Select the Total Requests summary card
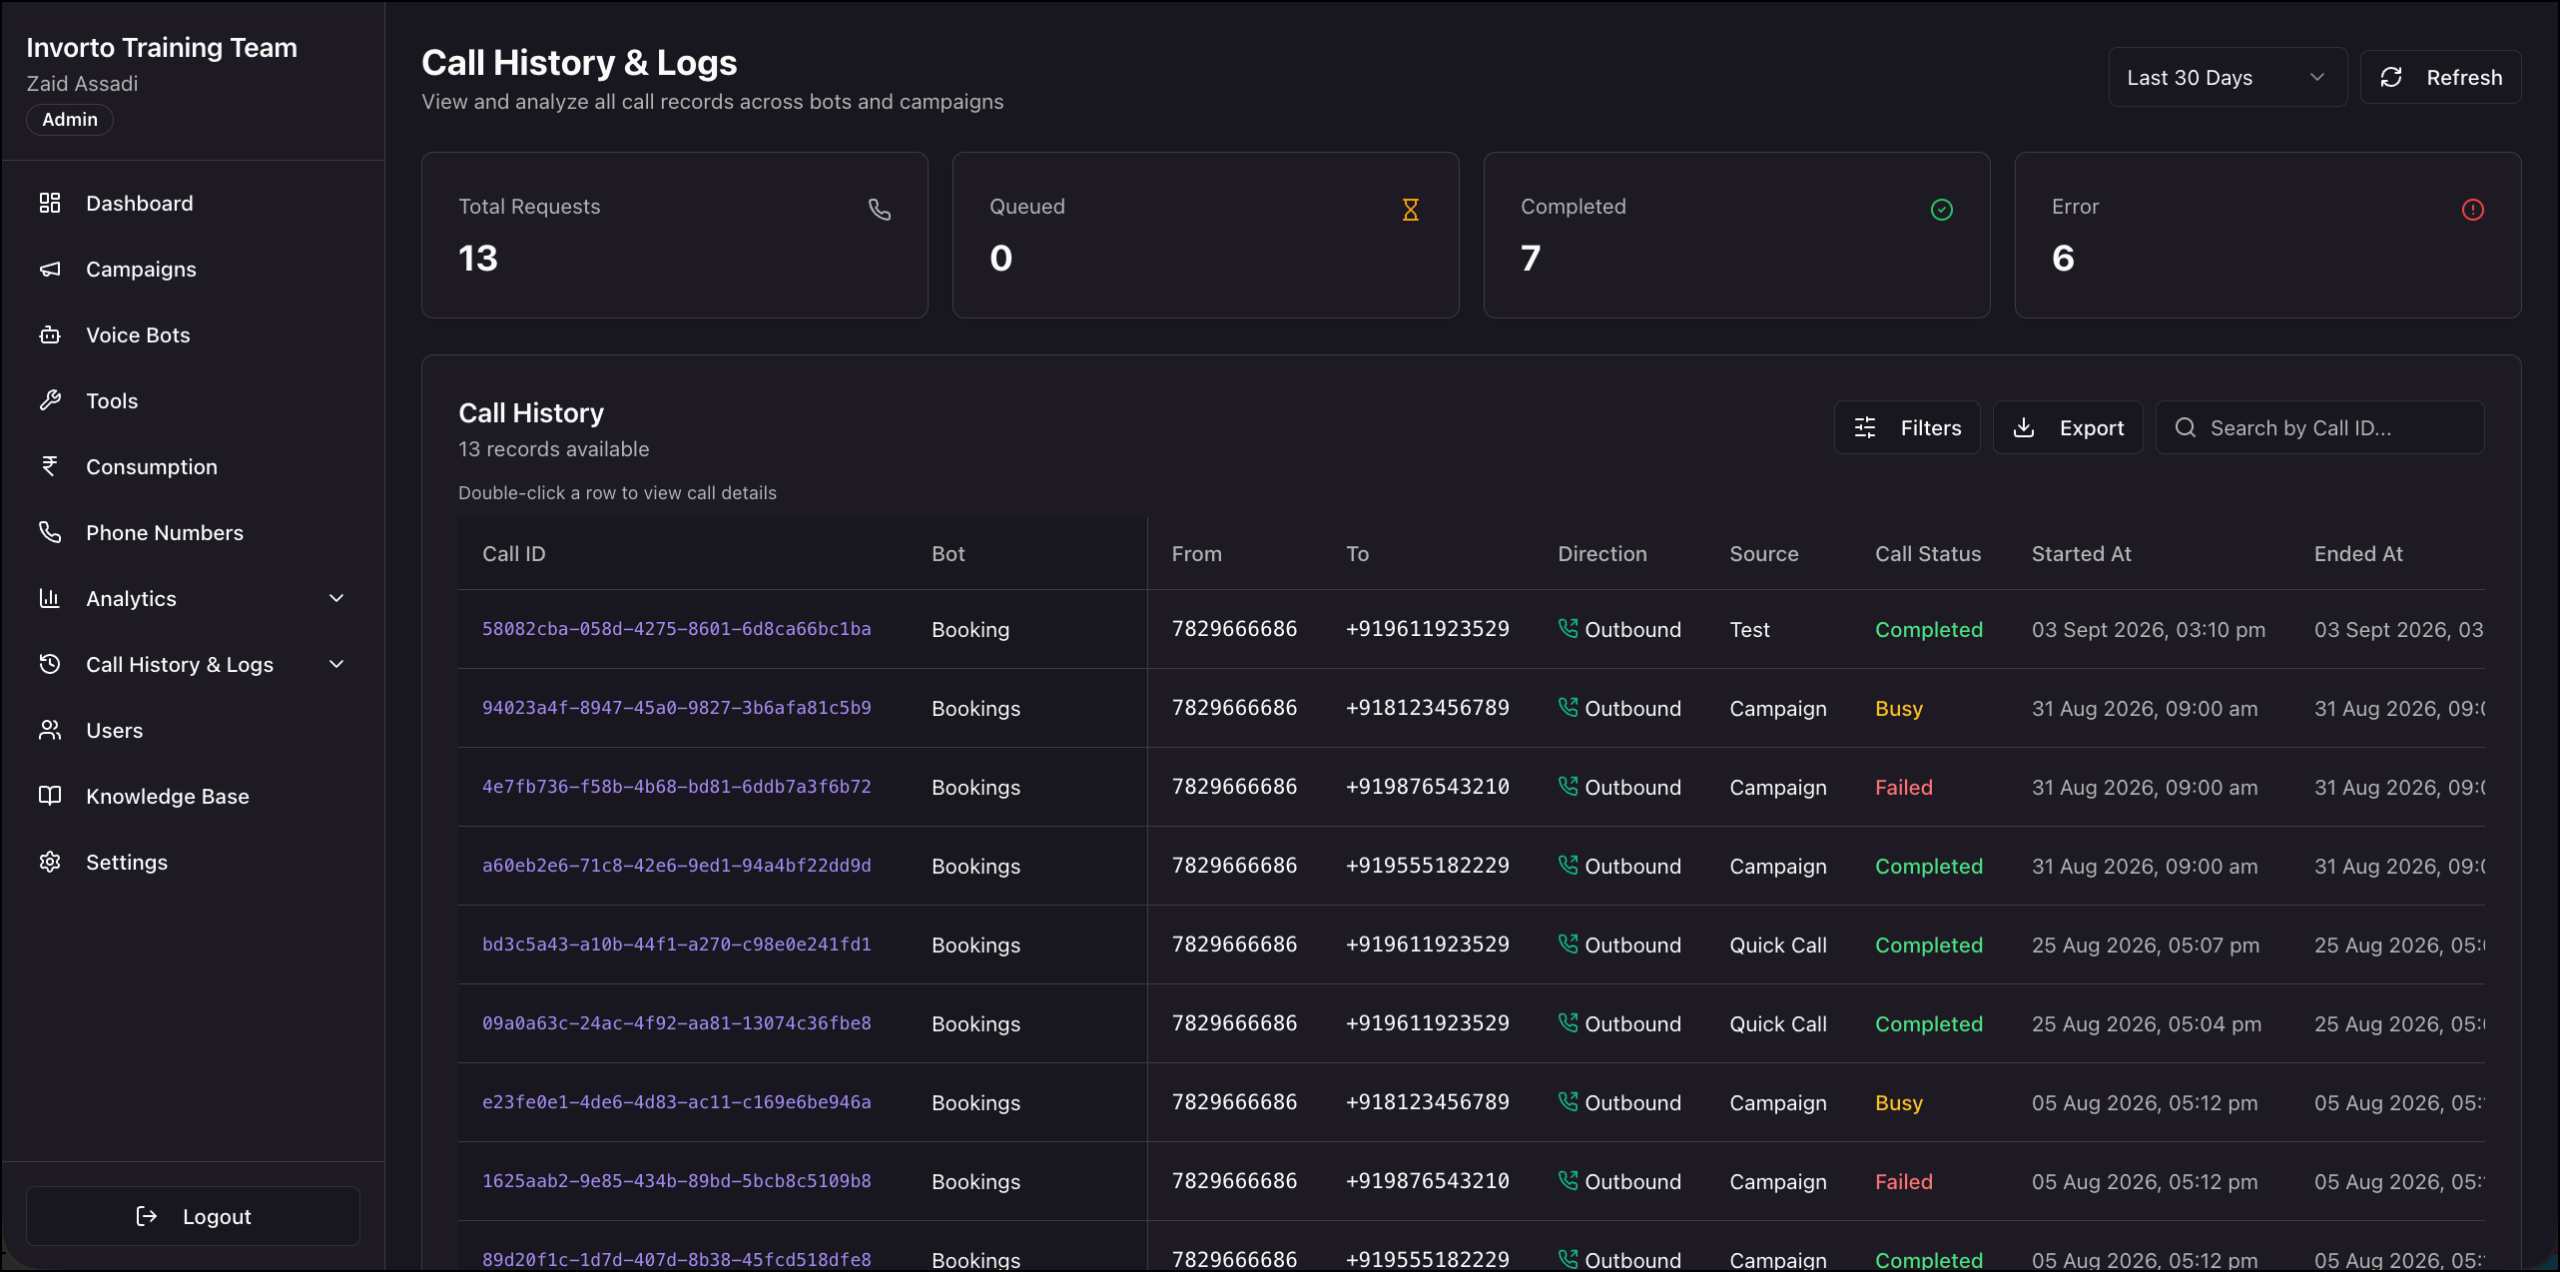The height and width of the screenshot is (1272, 2560). (x=675, y=235)
